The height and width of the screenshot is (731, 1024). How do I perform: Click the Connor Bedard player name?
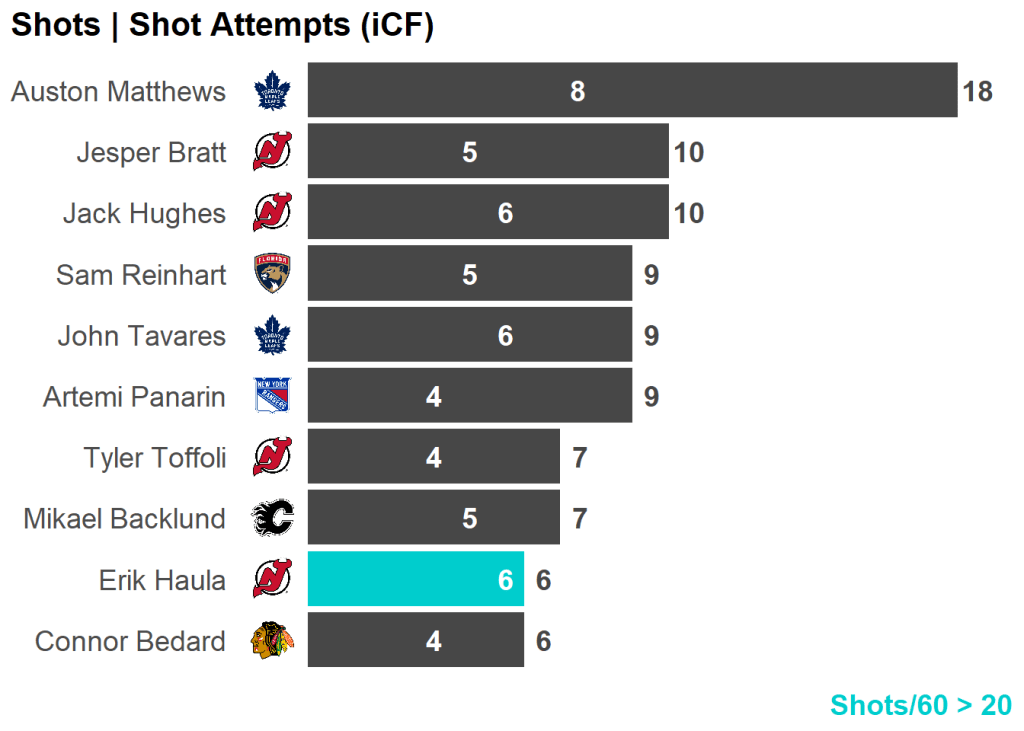click(x=130, y=641)
